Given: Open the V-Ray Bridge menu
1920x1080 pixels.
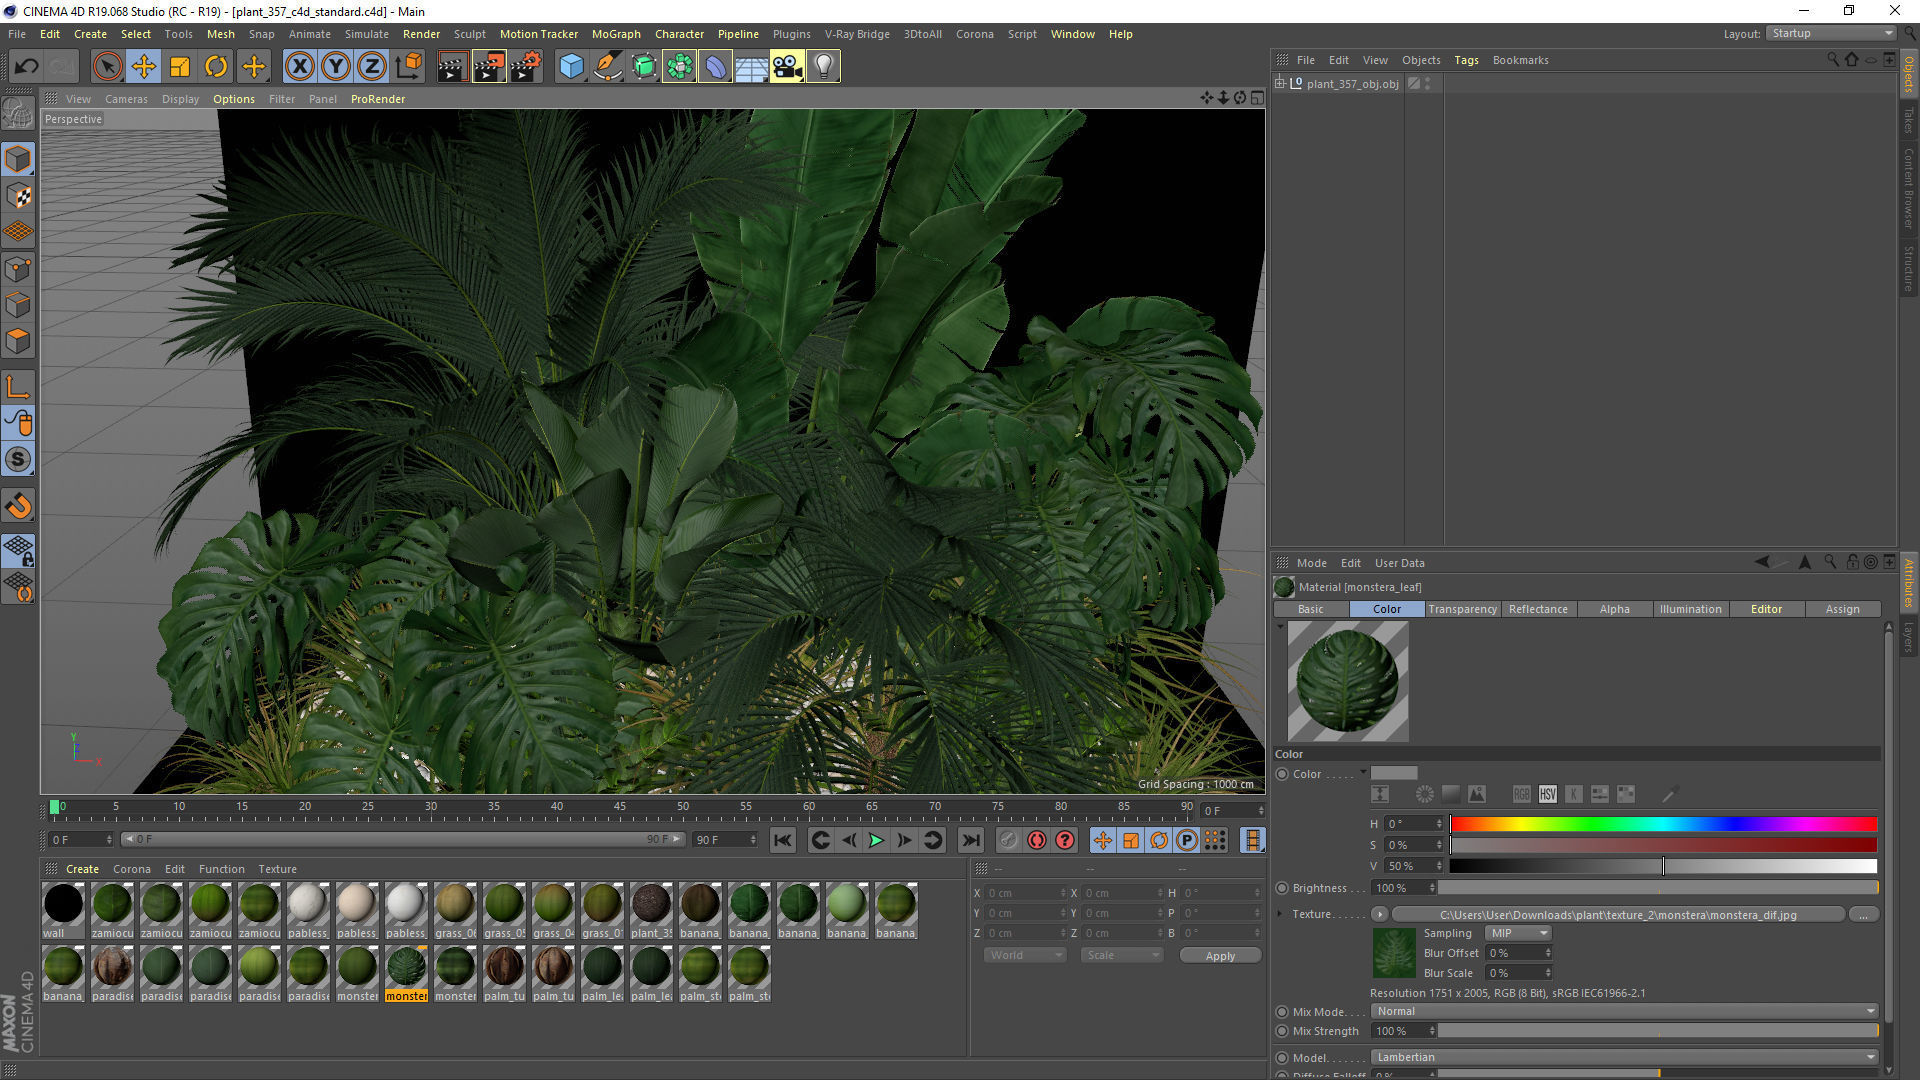Looking at the screenshot, I should [857, 34].
